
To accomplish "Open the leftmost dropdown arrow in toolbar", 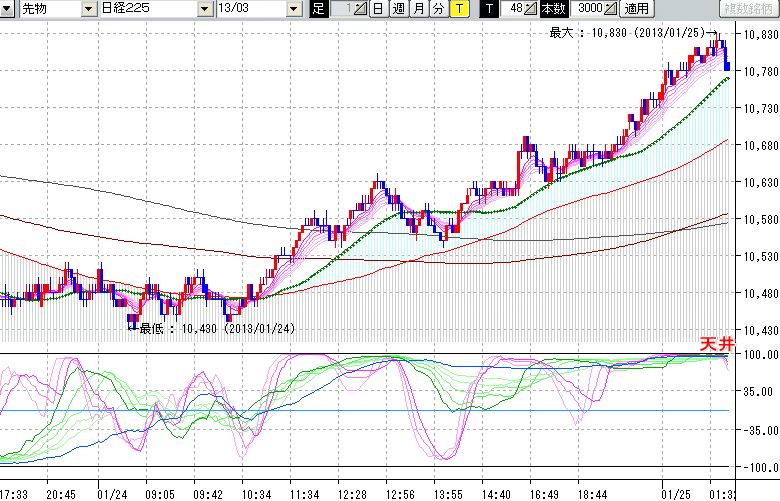I will 8,9.
